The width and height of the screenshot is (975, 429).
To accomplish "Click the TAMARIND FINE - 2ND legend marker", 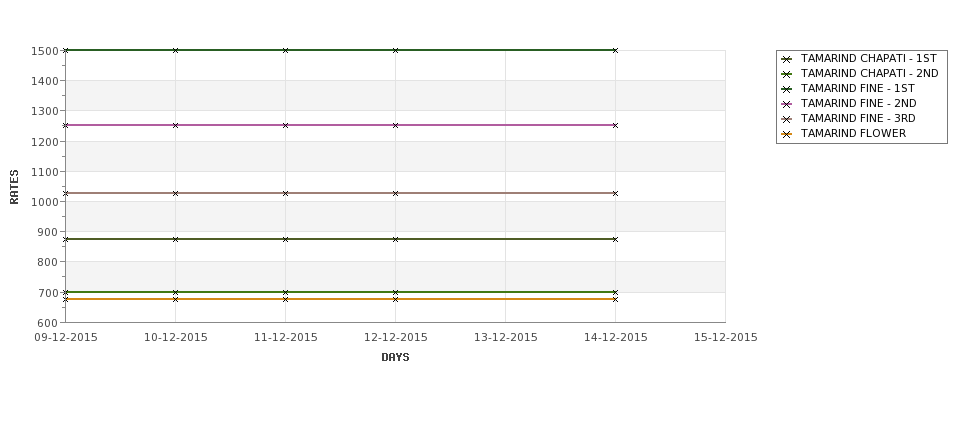I will pos(787,104).
